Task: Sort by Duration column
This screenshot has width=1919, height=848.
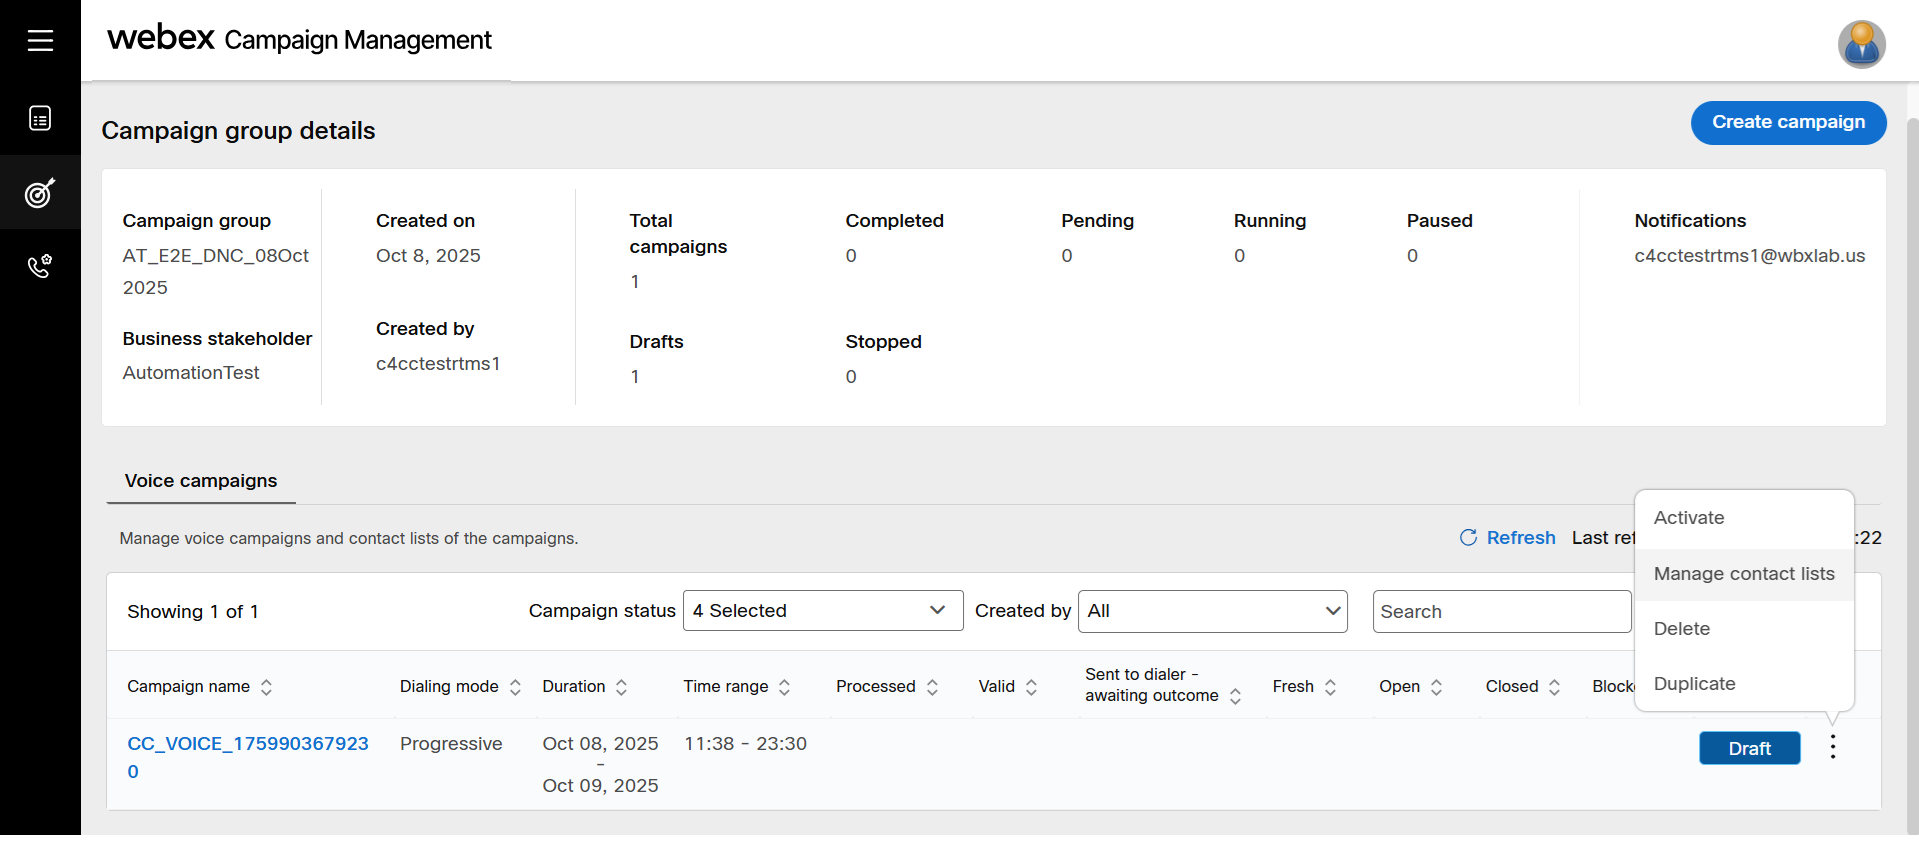Action: point(621,687)
